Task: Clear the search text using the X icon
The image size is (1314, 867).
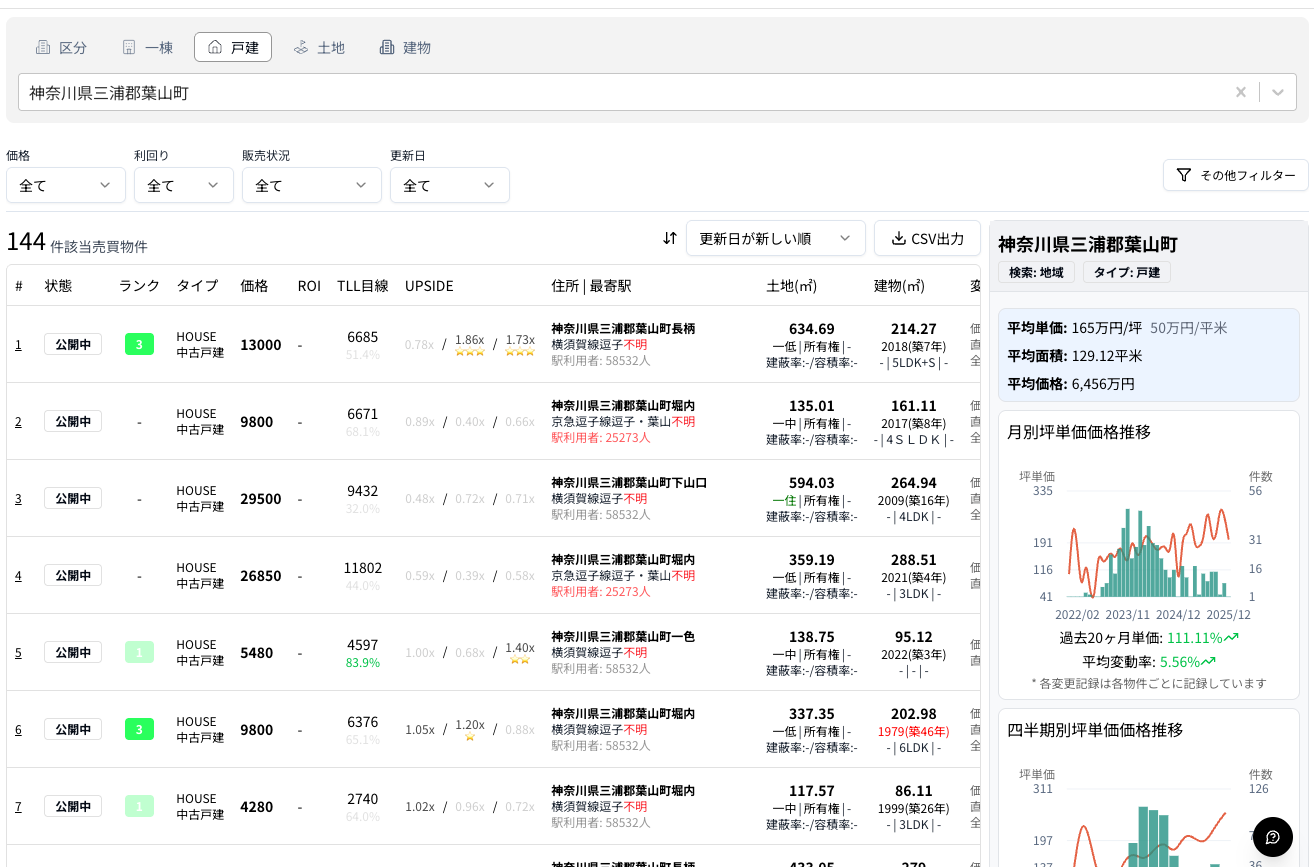Action: click(x=1240, y=91)
